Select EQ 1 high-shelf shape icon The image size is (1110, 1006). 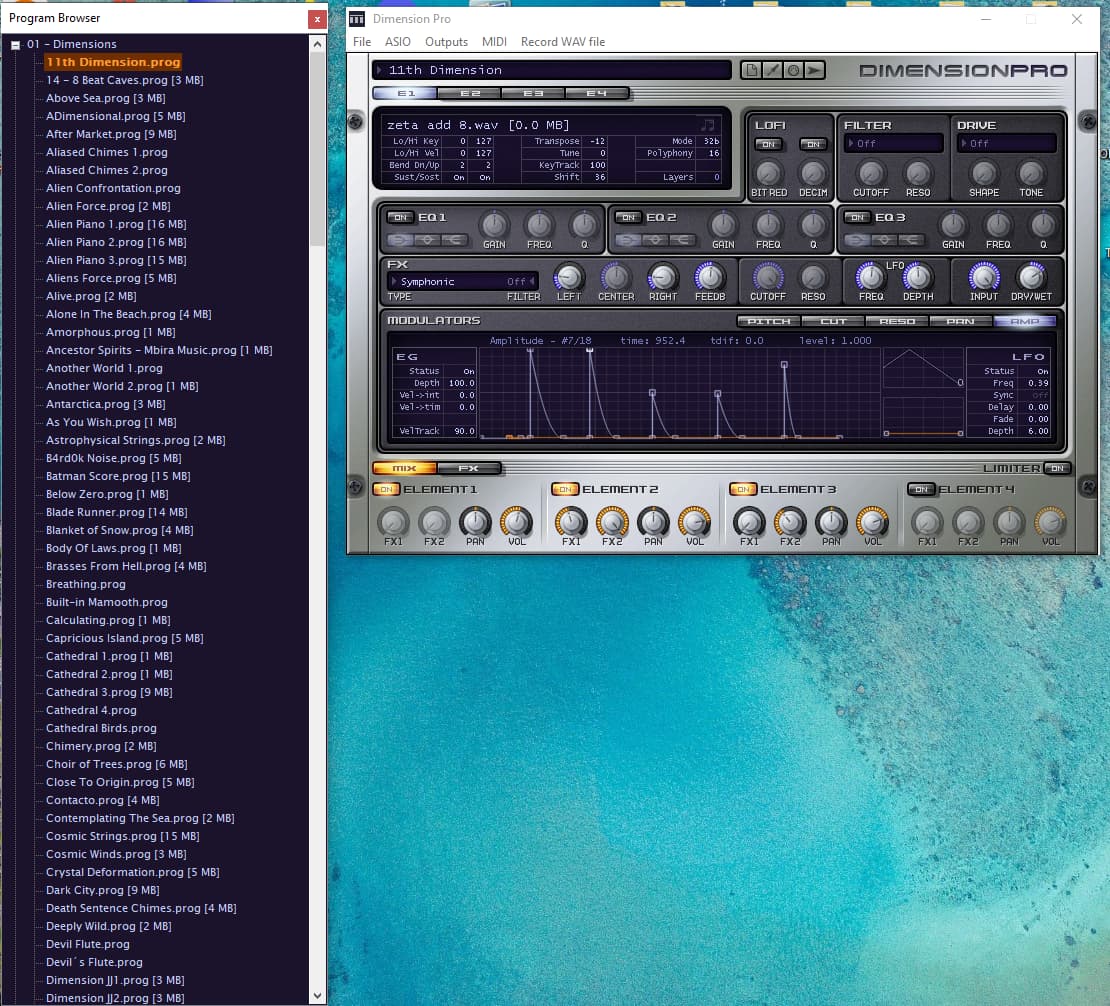click(x=455, y=240)
